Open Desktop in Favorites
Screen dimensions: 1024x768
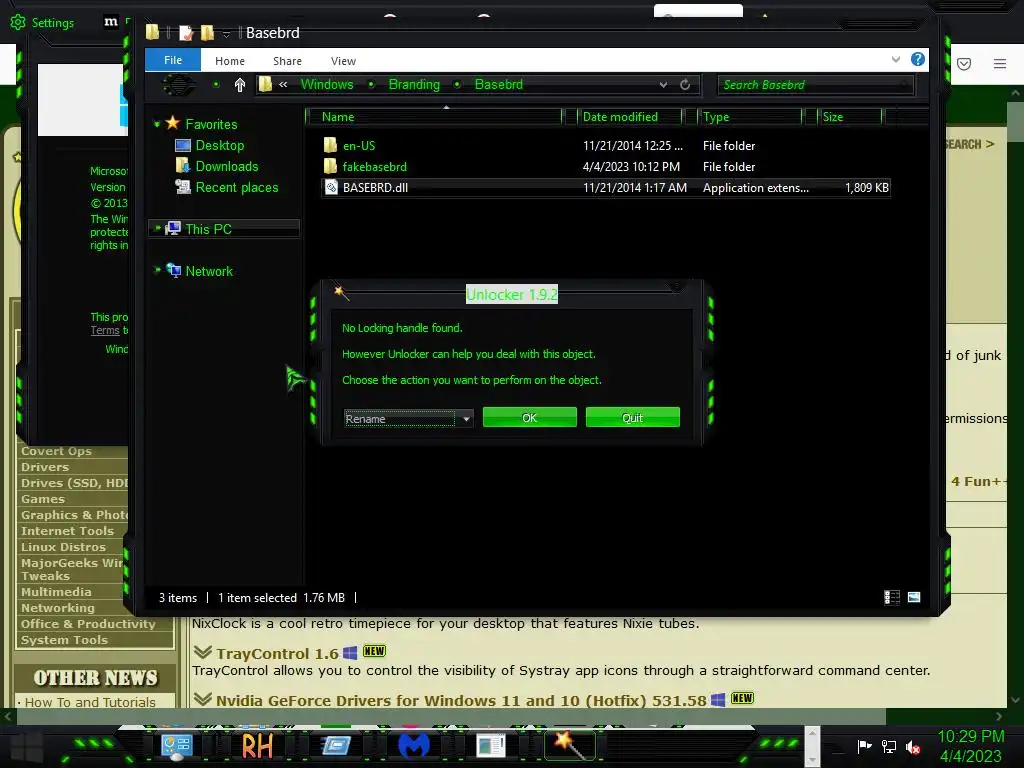tap(219, 145)
